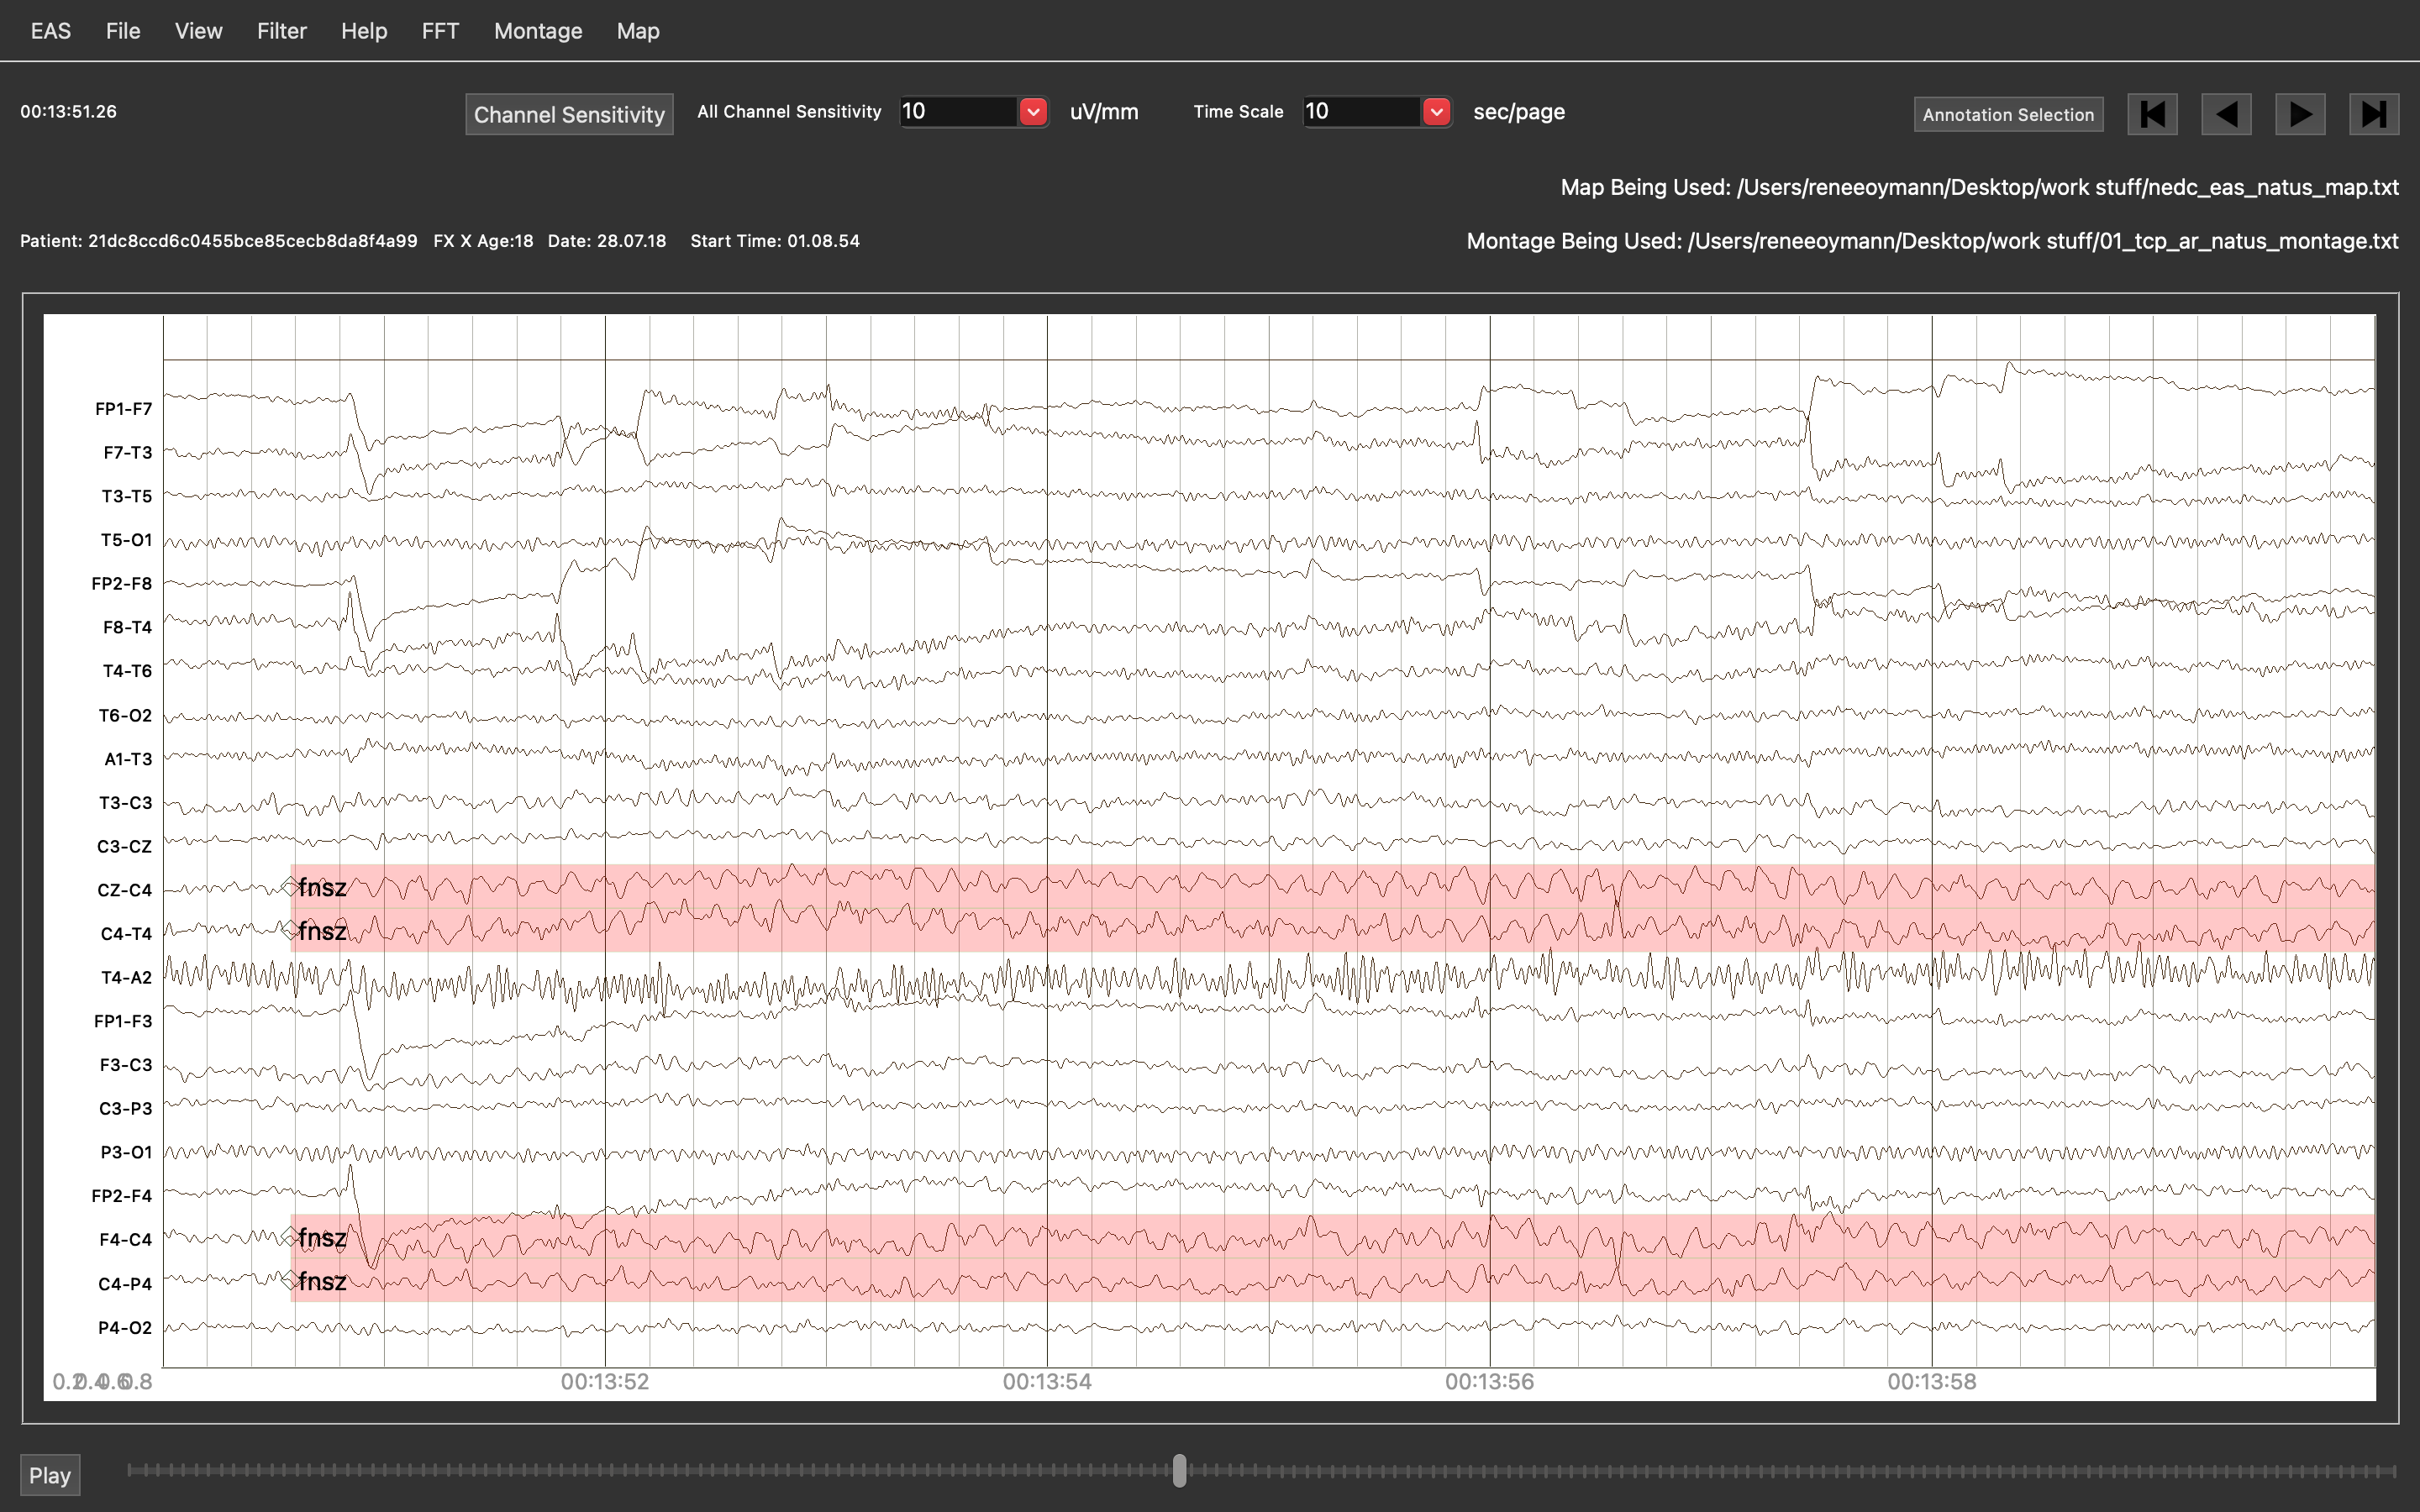This screenshot has width=2420, height=1512.
Task: Click the 00:13:54 time axis marker
Action: point(1047,1382)
